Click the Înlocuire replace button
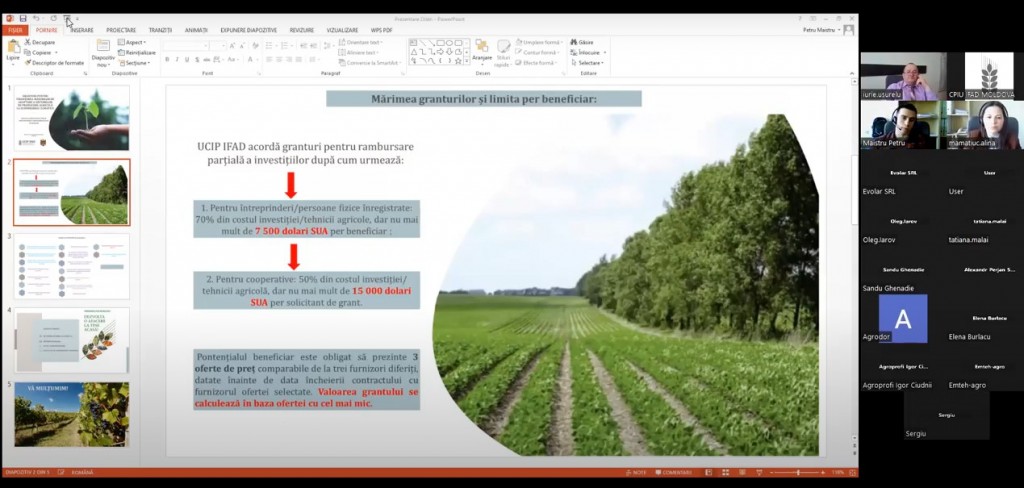The image size is (1024, 488). point(588,52)
